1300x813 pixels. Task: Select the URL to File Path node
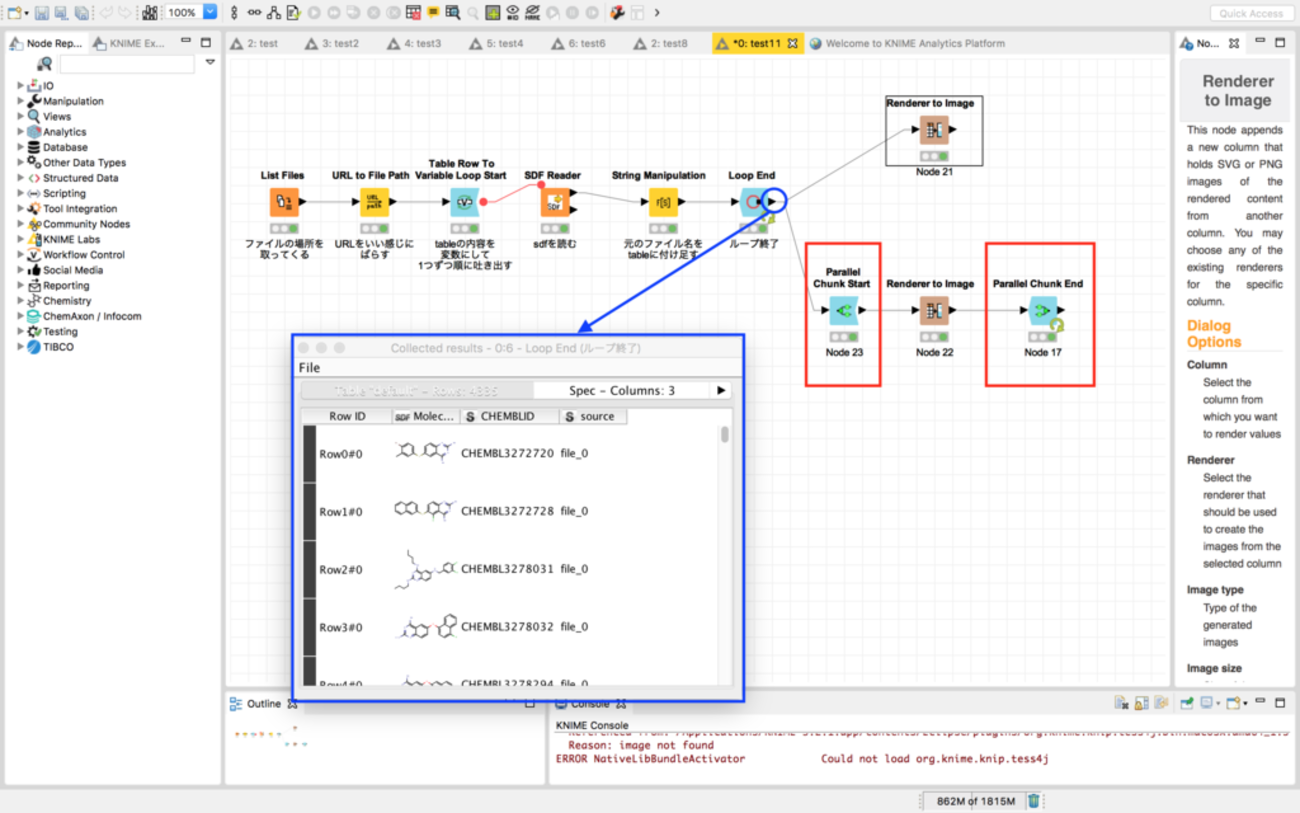coord(374,203)
